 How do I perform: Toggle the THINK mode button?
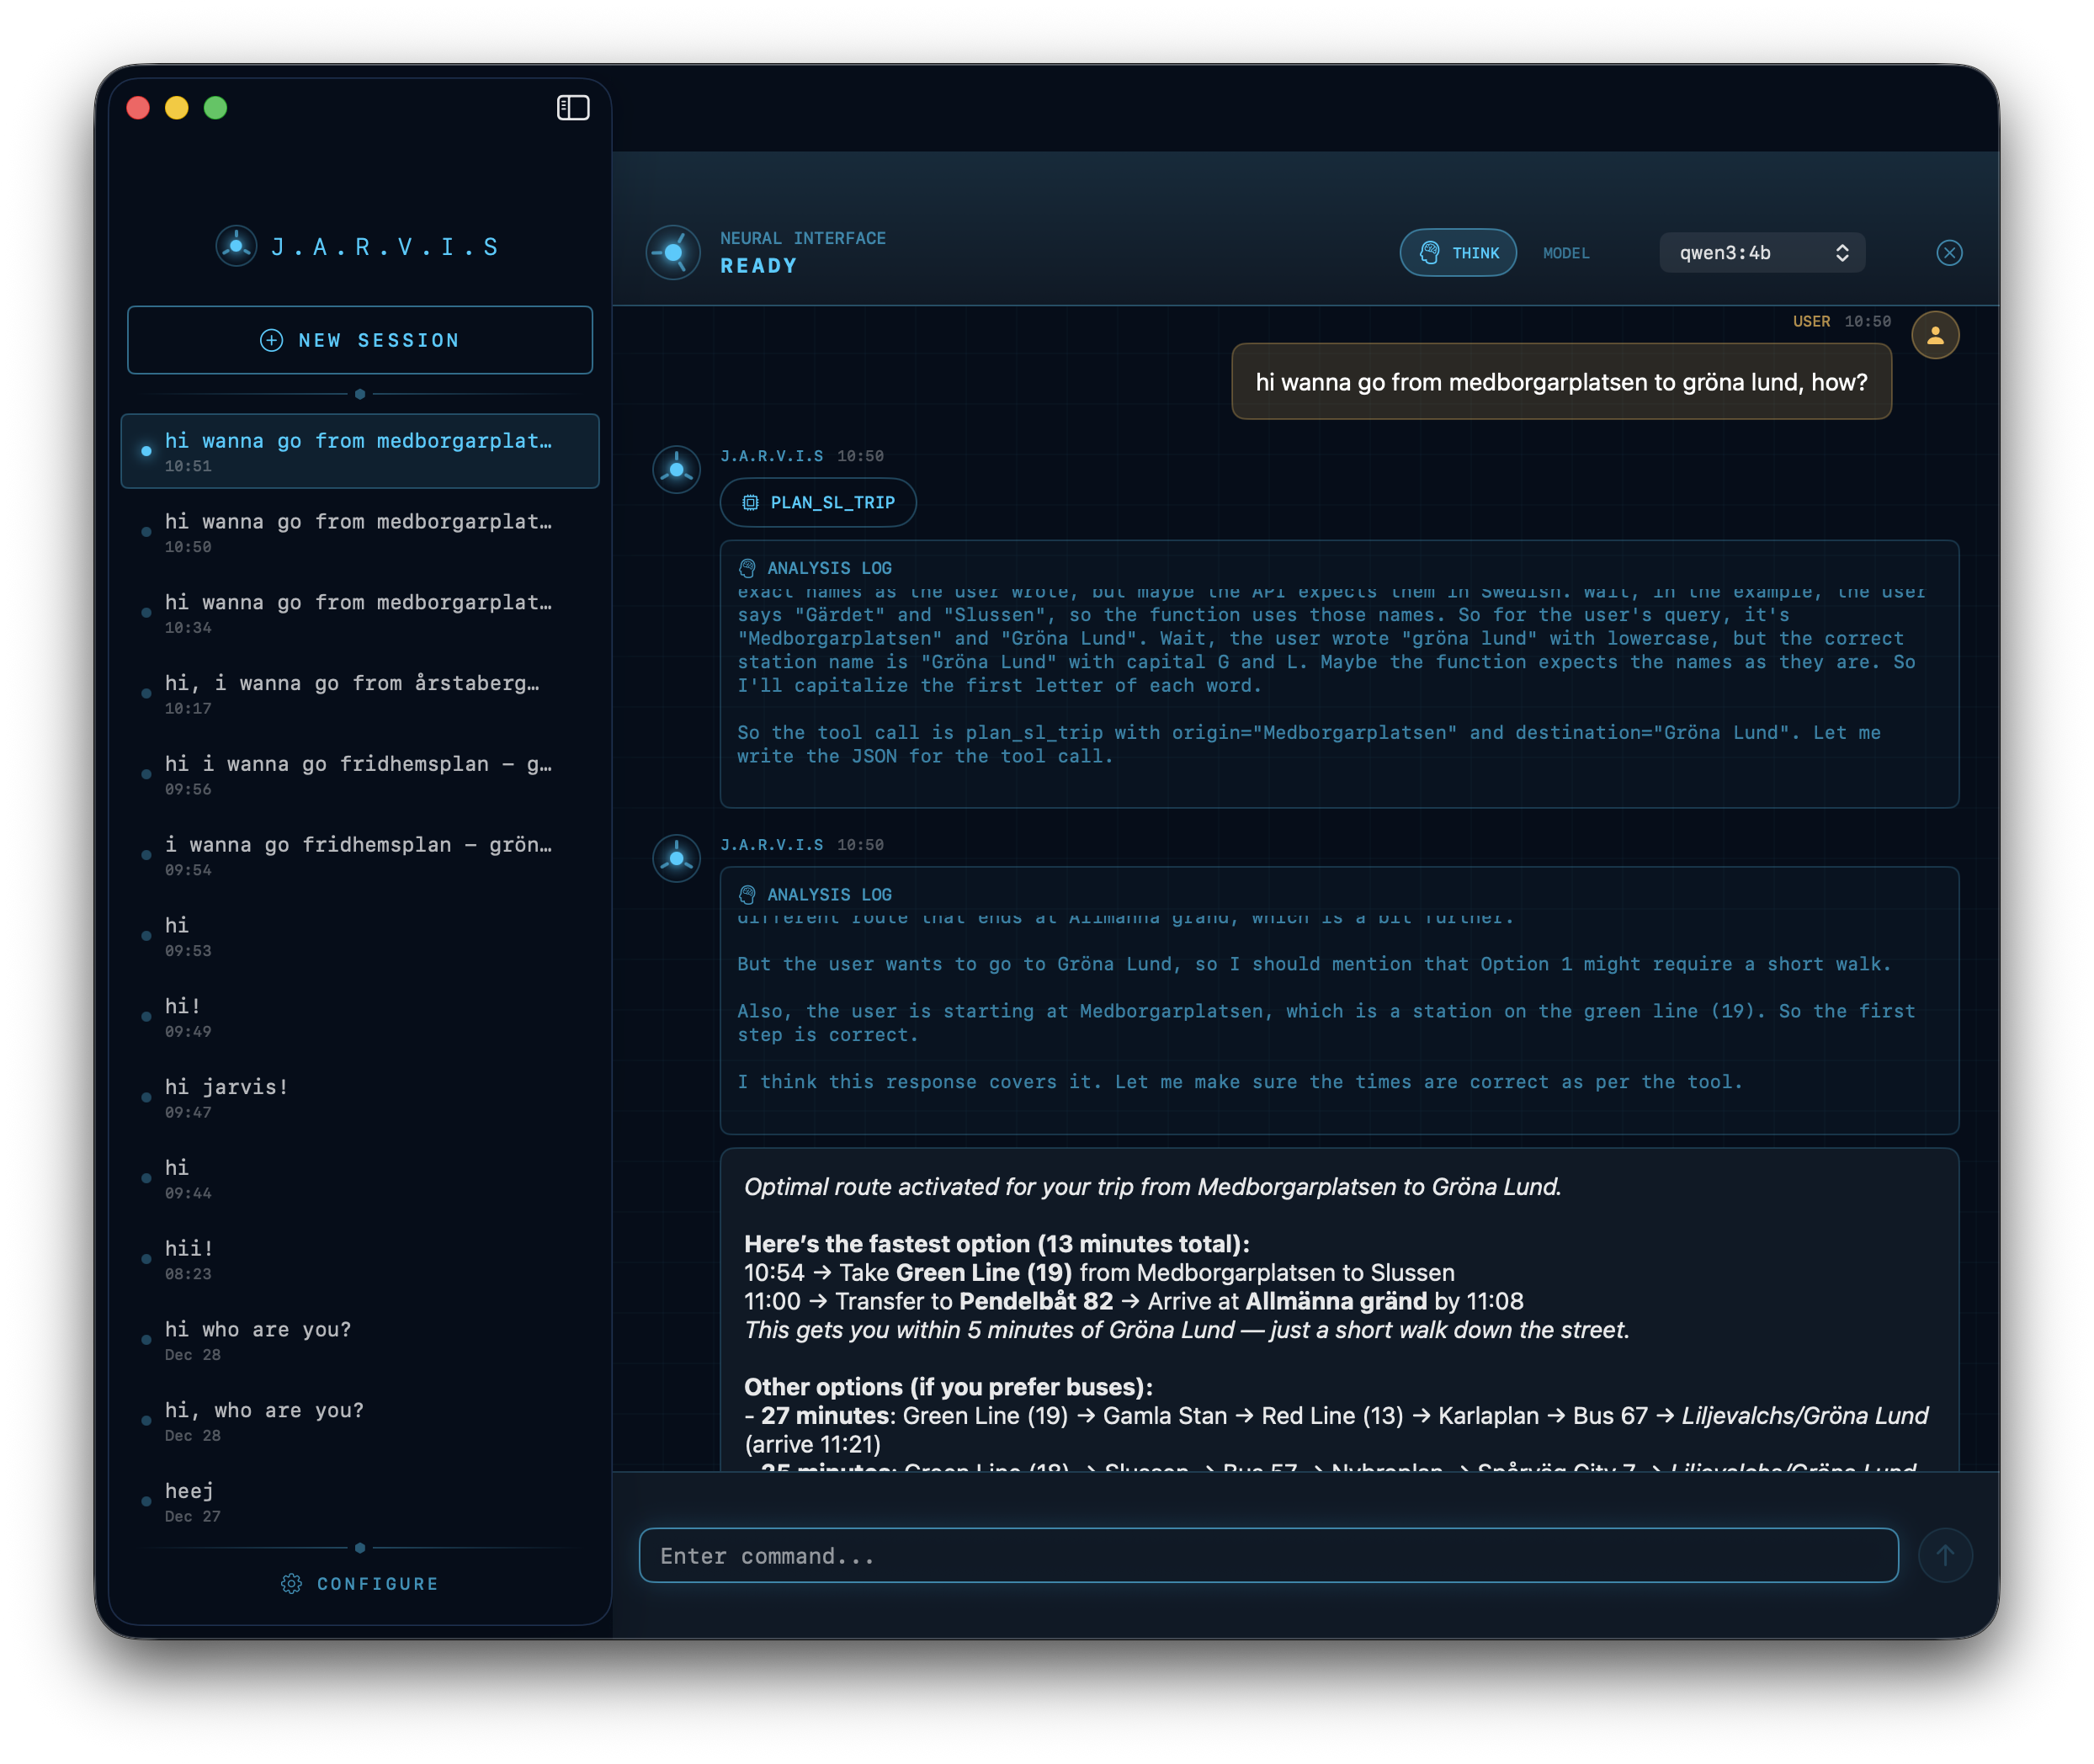[1458, 253]
